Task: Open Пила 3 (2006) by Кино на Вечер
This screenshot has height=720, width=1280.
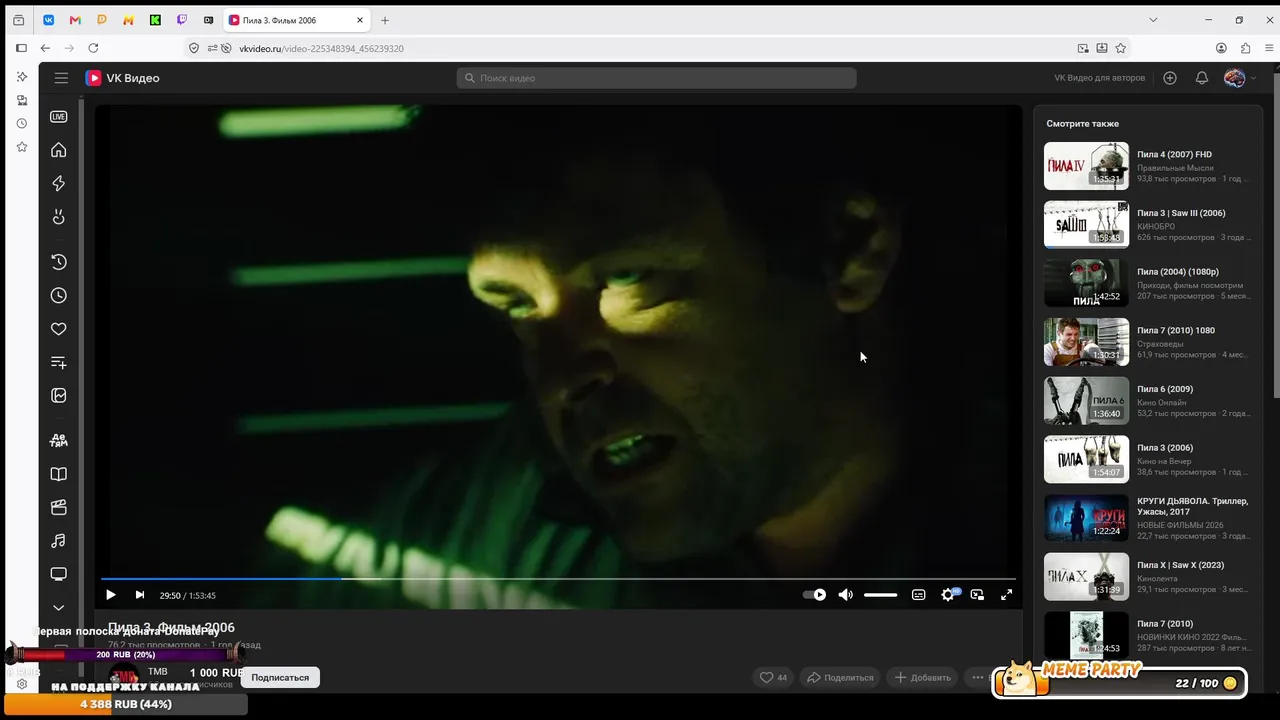Action: point(1148,460)
